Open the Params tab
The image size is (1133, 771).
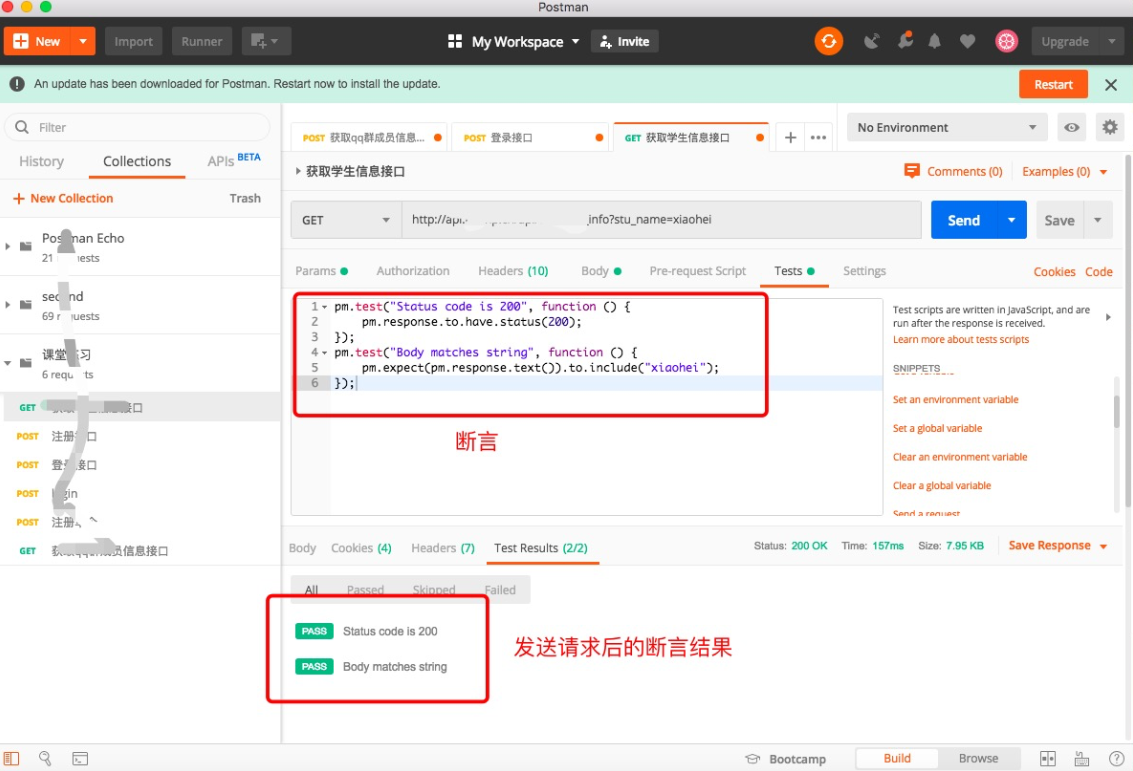click(x=322, y=271)
